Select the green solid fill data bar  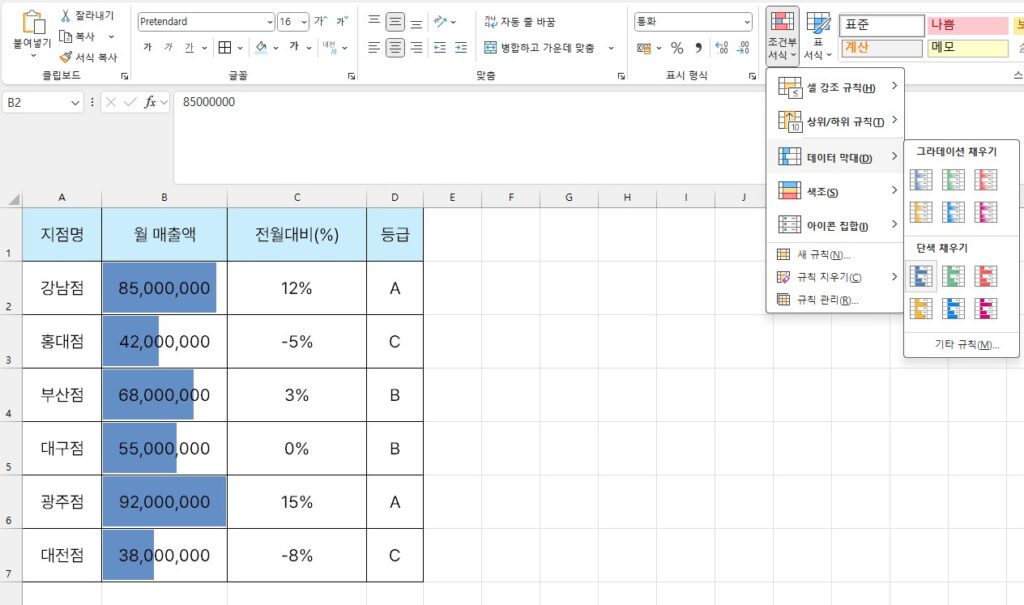954,276
